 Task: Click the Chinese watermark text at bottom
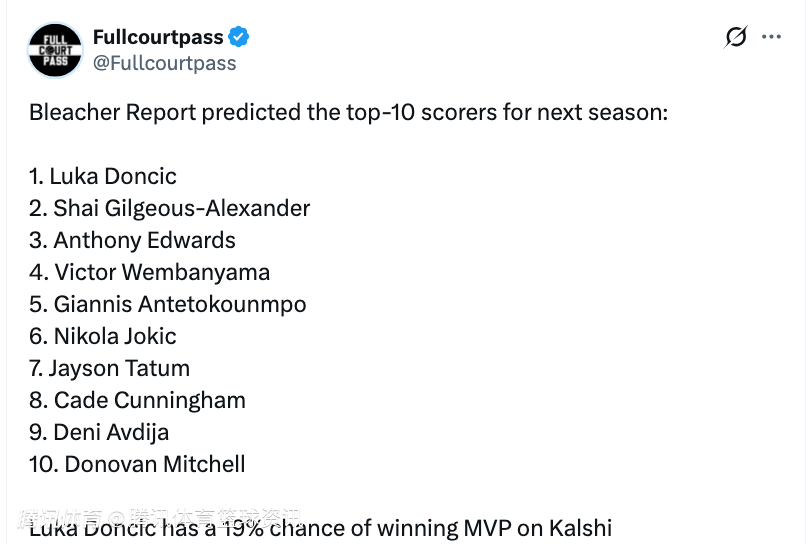point(159,518)
